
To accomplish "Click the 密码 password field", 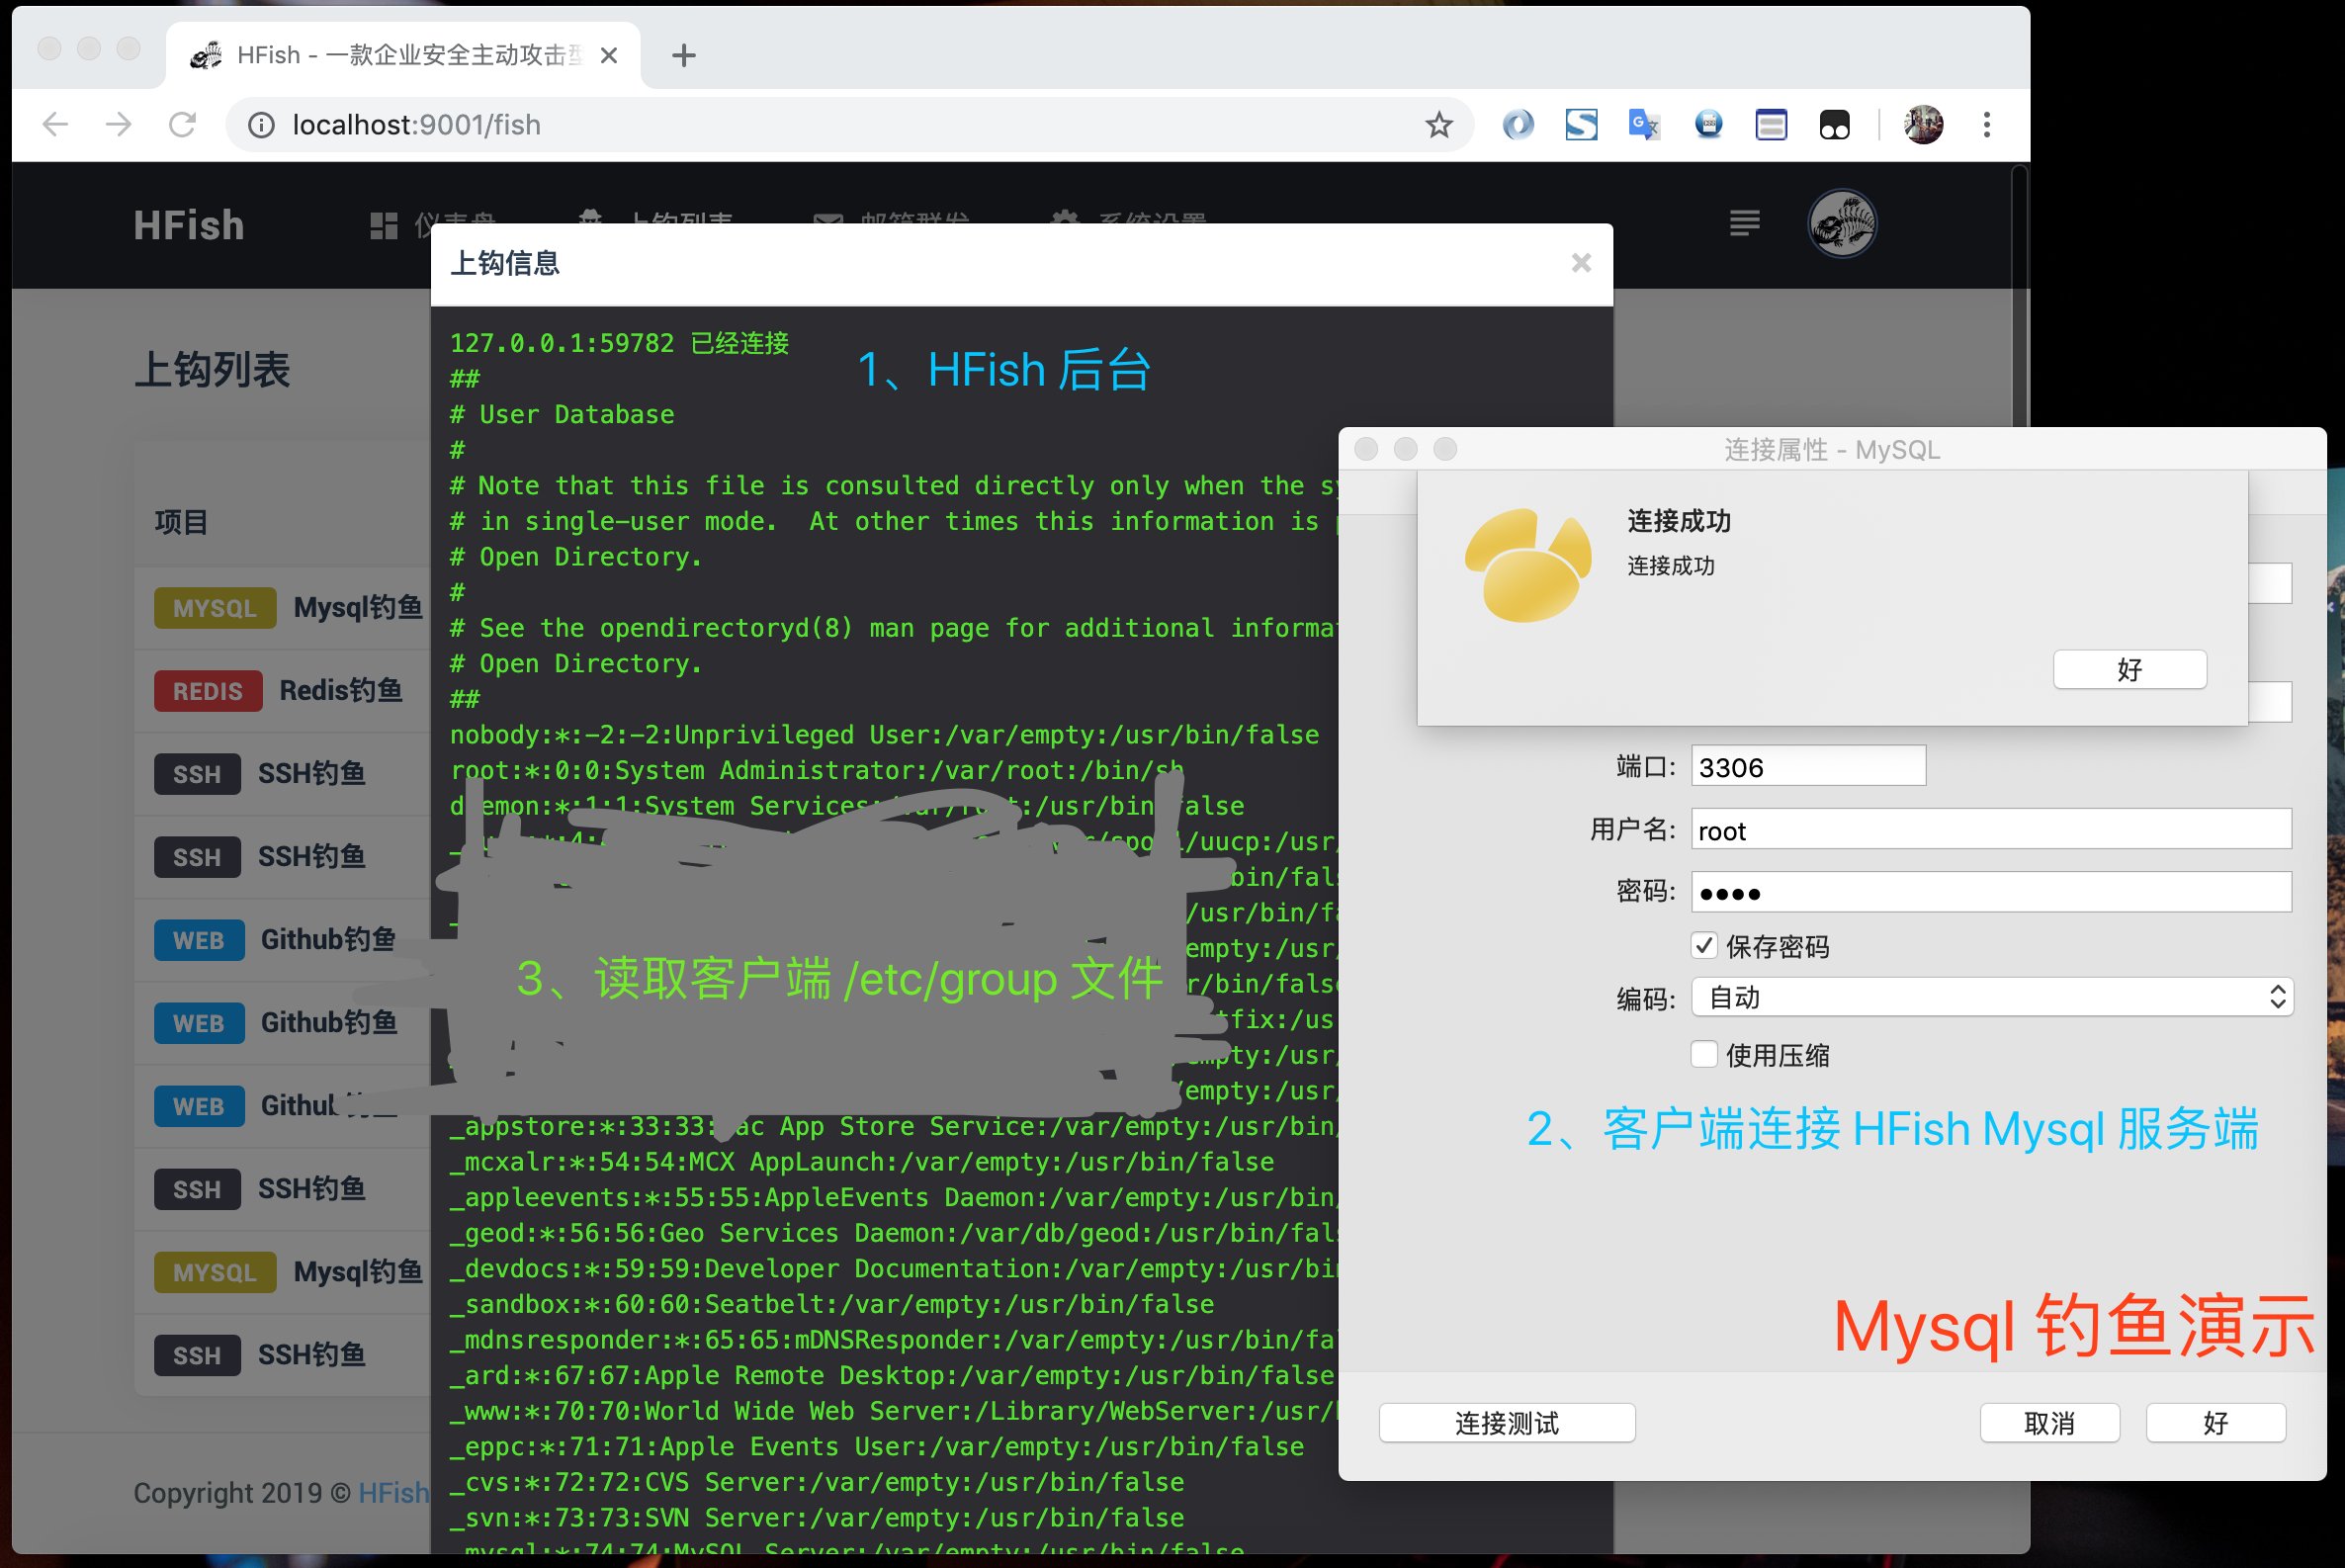I will [x=1991, y=892].
